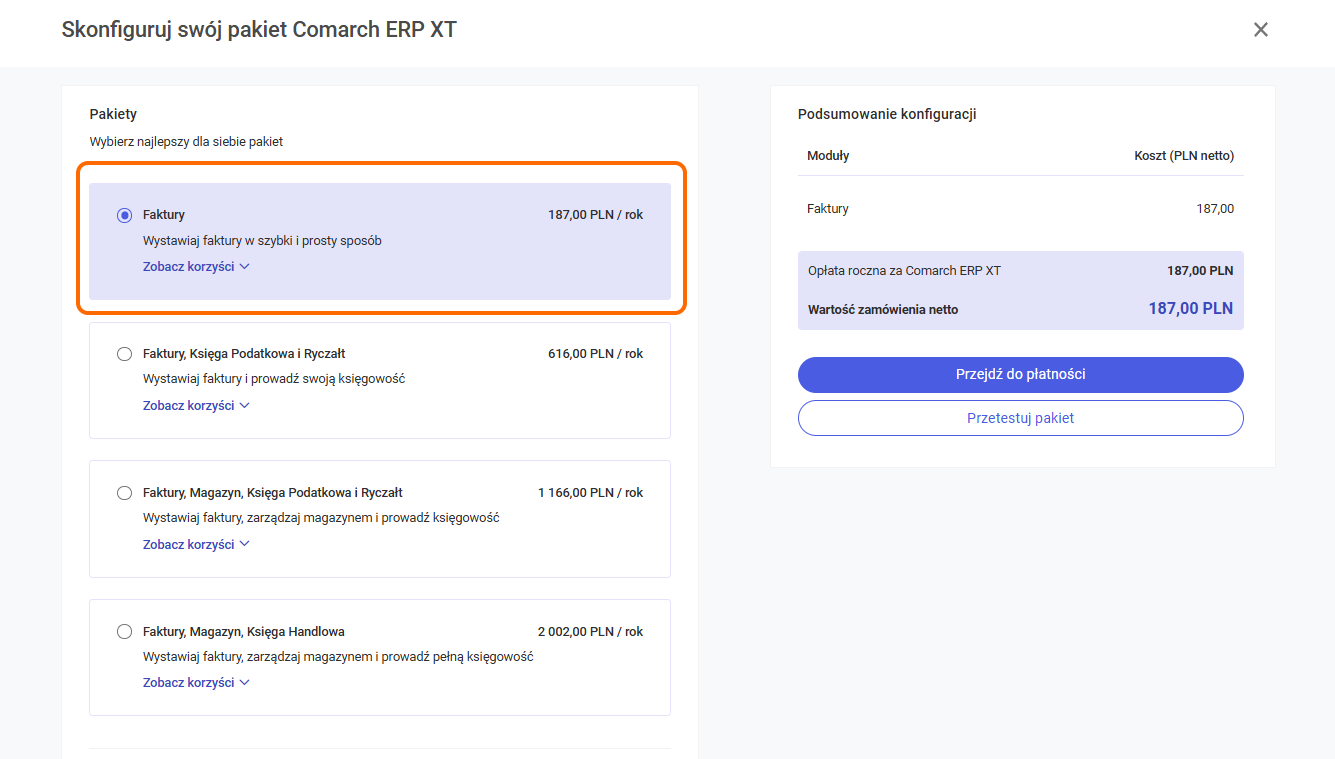
Task: Select Faktury, Magazyn, Księga Podatkowa i Ryczałt radio
Action: pos(124,493)
